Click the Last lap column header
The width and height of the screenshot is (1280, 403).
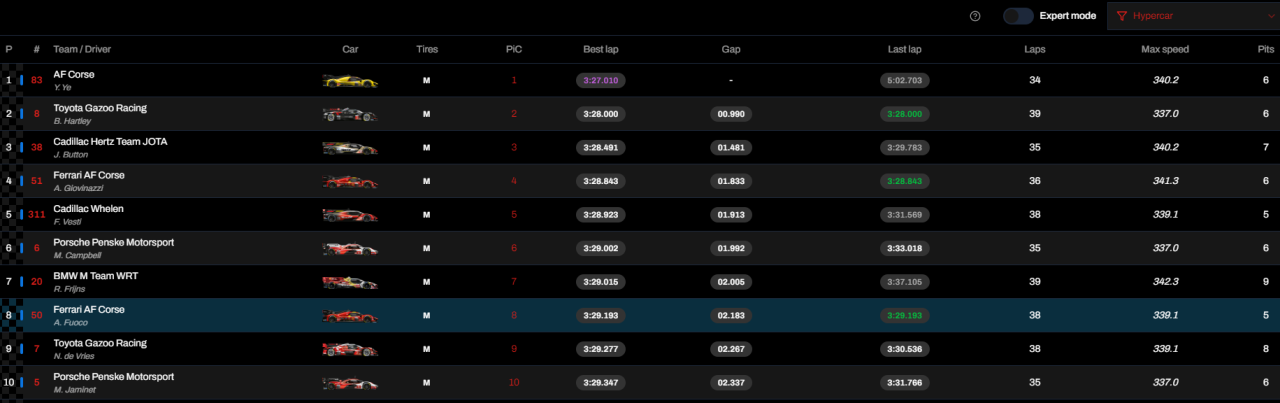pyautogui.click(x=904, y=49)
